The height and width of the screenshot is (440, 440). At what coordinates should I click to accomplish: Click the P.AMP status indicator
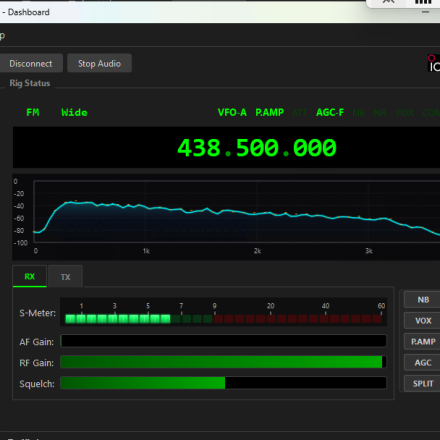(269, 112)
